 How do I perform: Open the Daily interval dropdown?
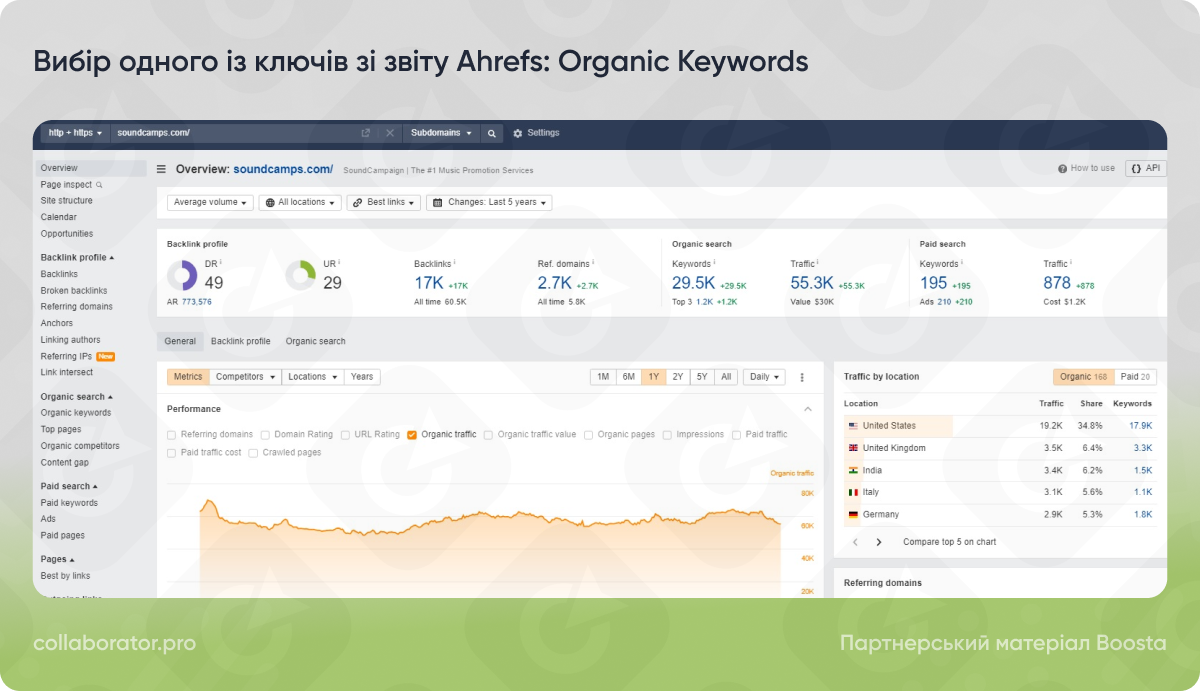[763, 376]
